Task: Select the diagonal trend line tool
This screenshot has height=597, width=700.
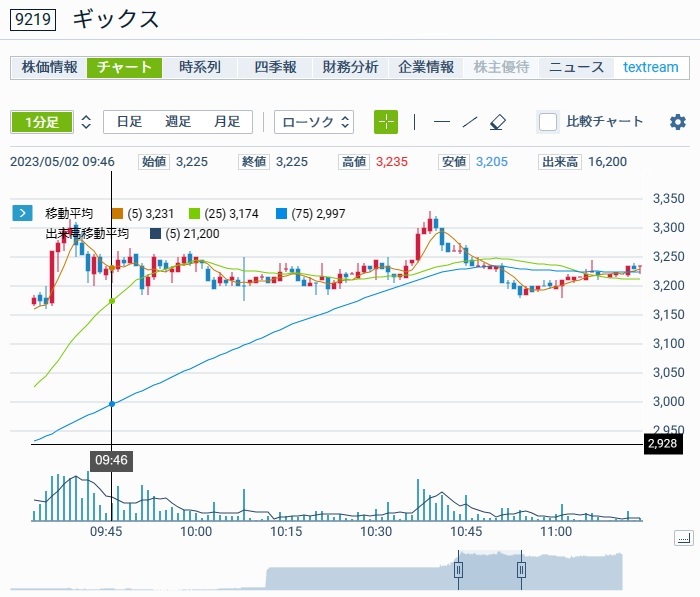Action: (470, 122)
